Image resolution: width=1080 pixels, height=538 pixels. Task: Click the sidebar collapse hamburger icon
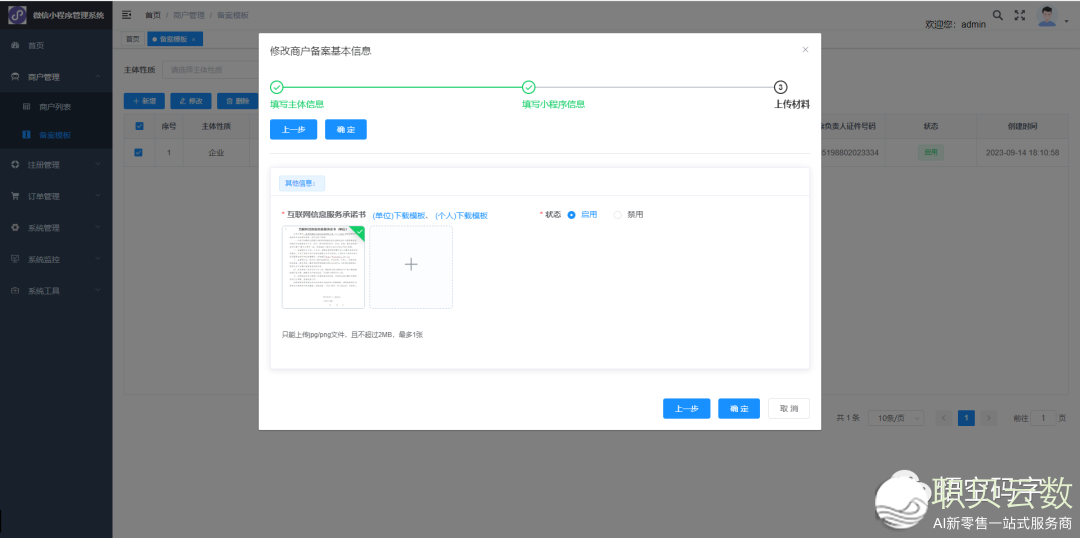point(127,14)
